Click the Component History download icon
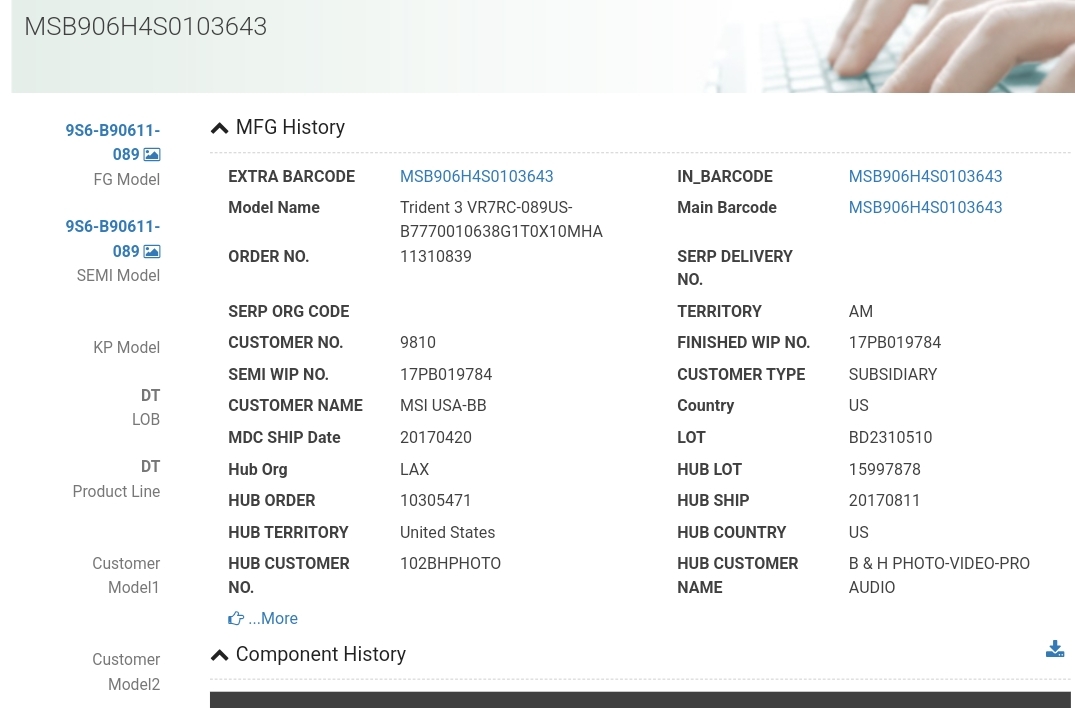The height and width of the screenshot is (708, 1075). (x=1055, y=649)
